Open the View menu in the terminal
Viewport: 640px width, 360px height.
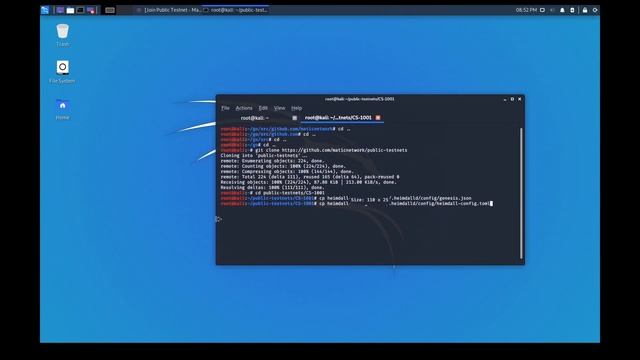[280, 108]
